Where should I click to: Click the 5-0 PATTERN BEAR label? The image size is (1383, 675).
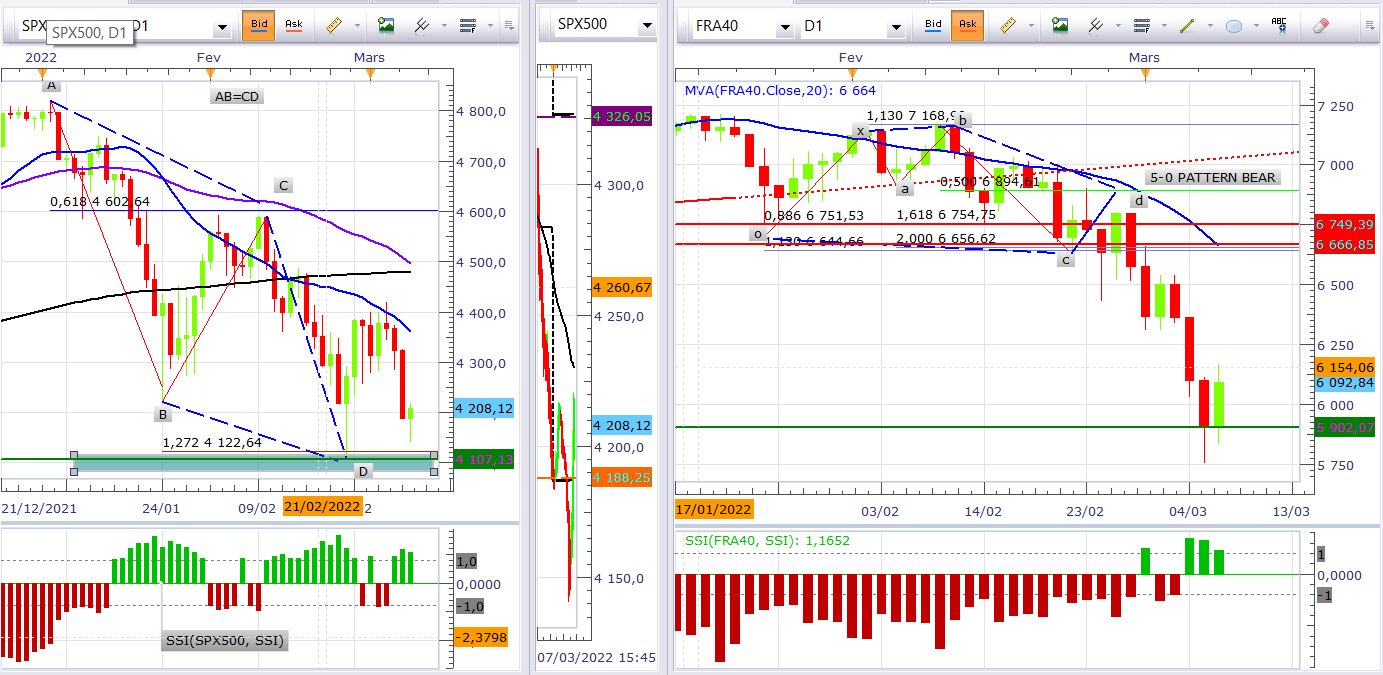[x=1213, y=178]
